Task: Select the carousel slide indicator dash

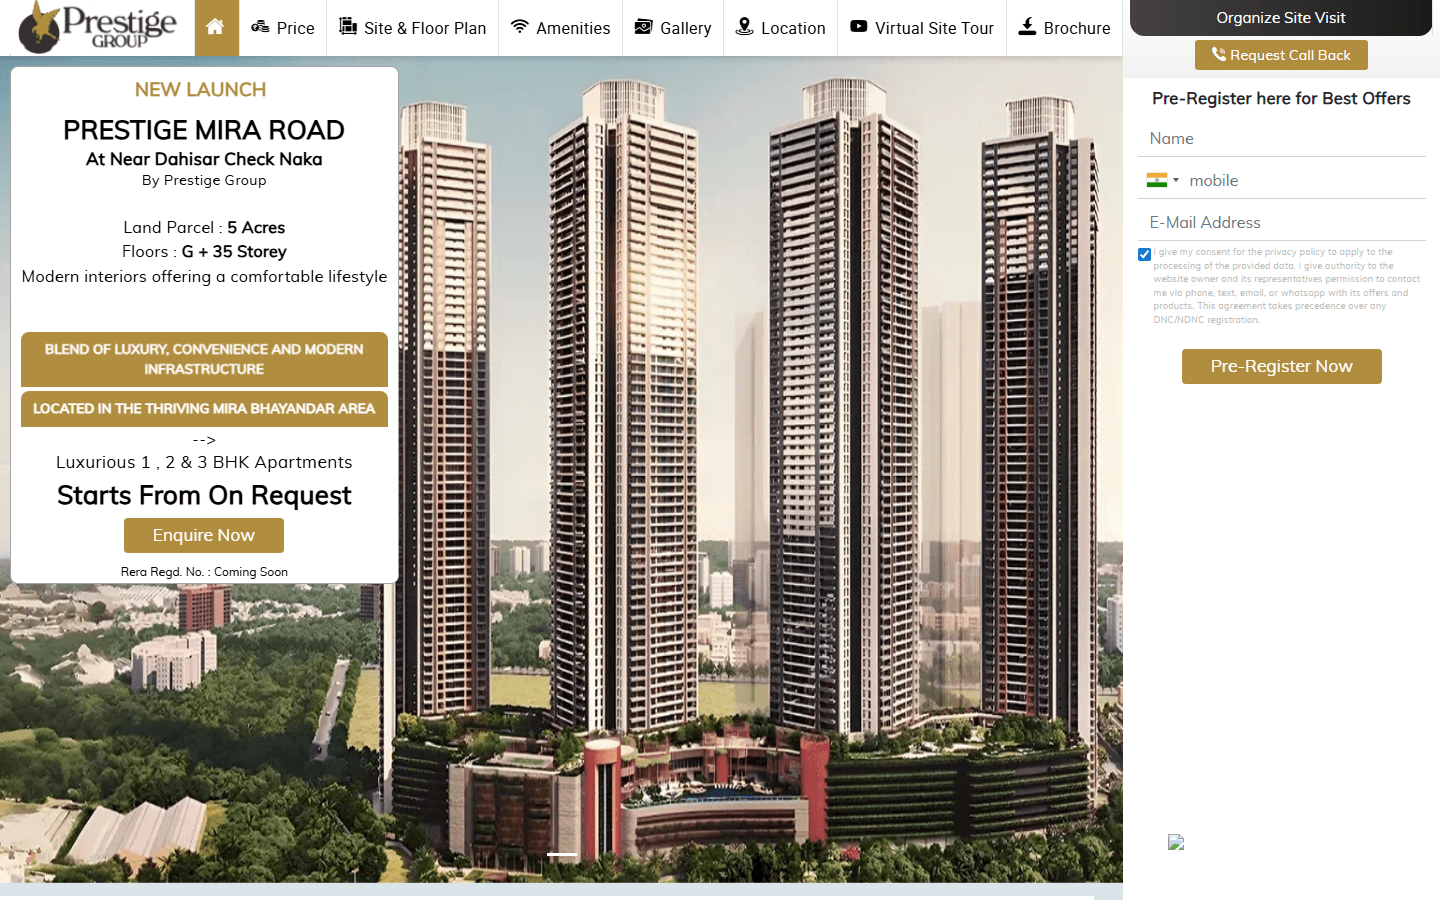Action: click(562, 854)
